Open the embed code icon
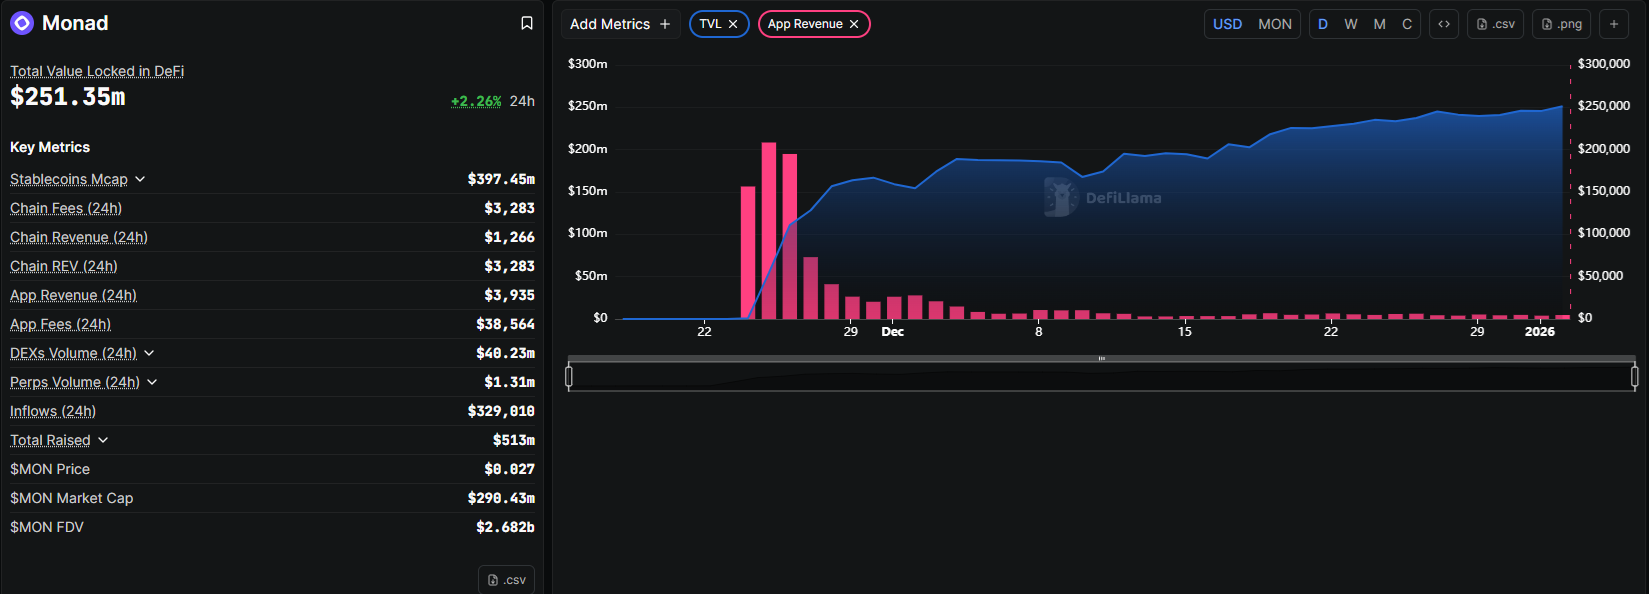The height and width of the screenshot is (594, 1649). tap(1444, 24)
